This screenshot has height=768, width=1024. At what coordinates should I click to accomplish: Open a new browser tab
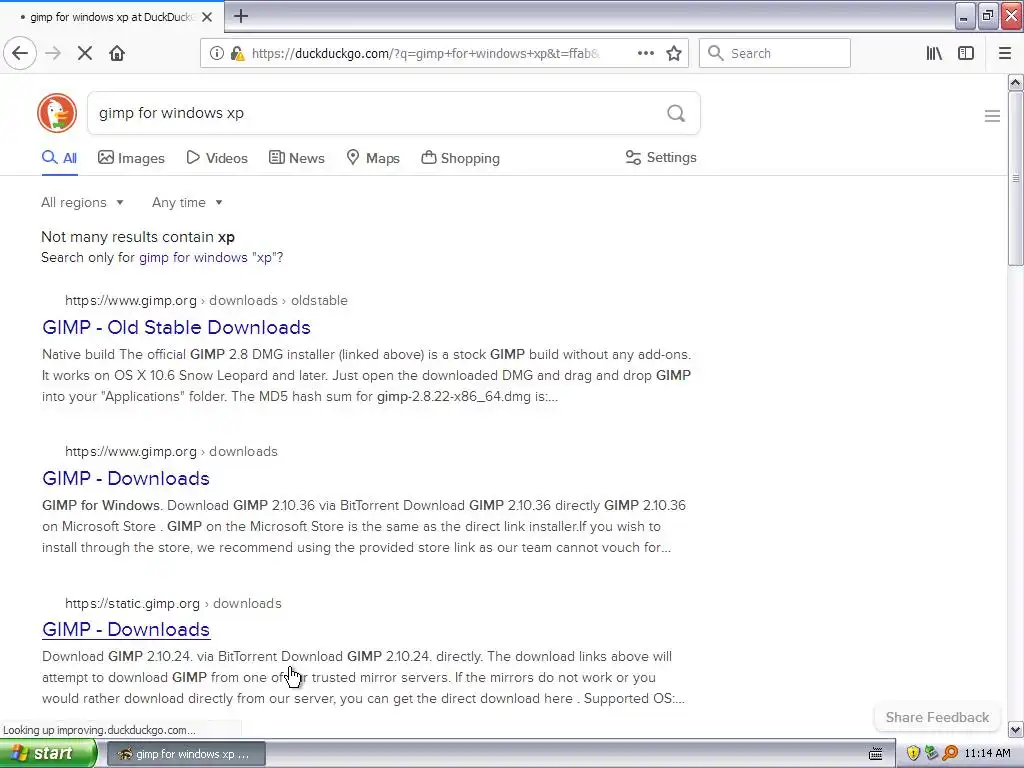click(x=241, y=16)
